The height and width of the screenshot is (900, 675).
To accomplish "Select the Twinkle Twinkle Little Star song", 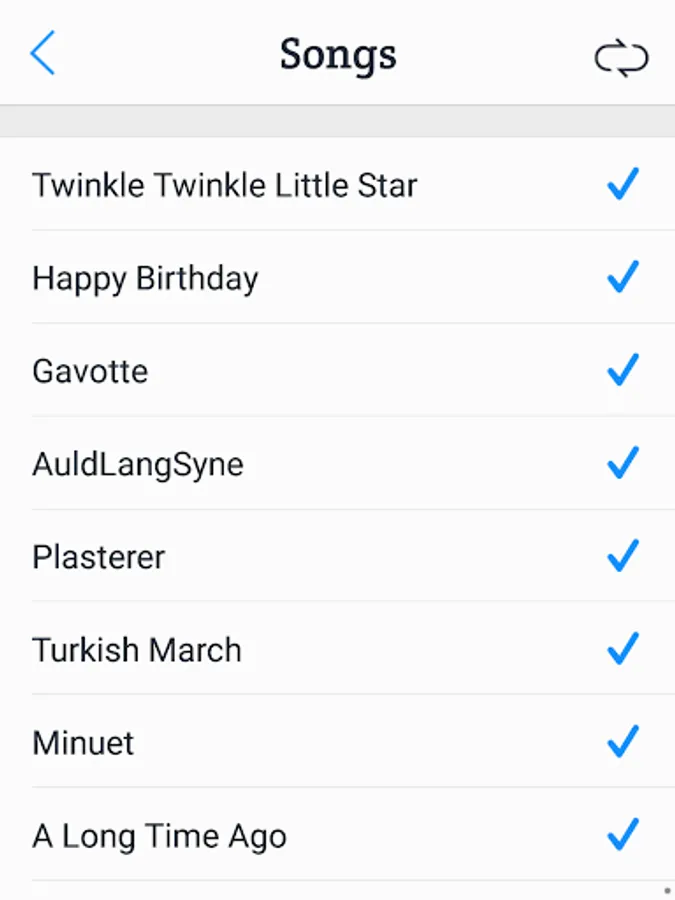I will click(224, 185).
